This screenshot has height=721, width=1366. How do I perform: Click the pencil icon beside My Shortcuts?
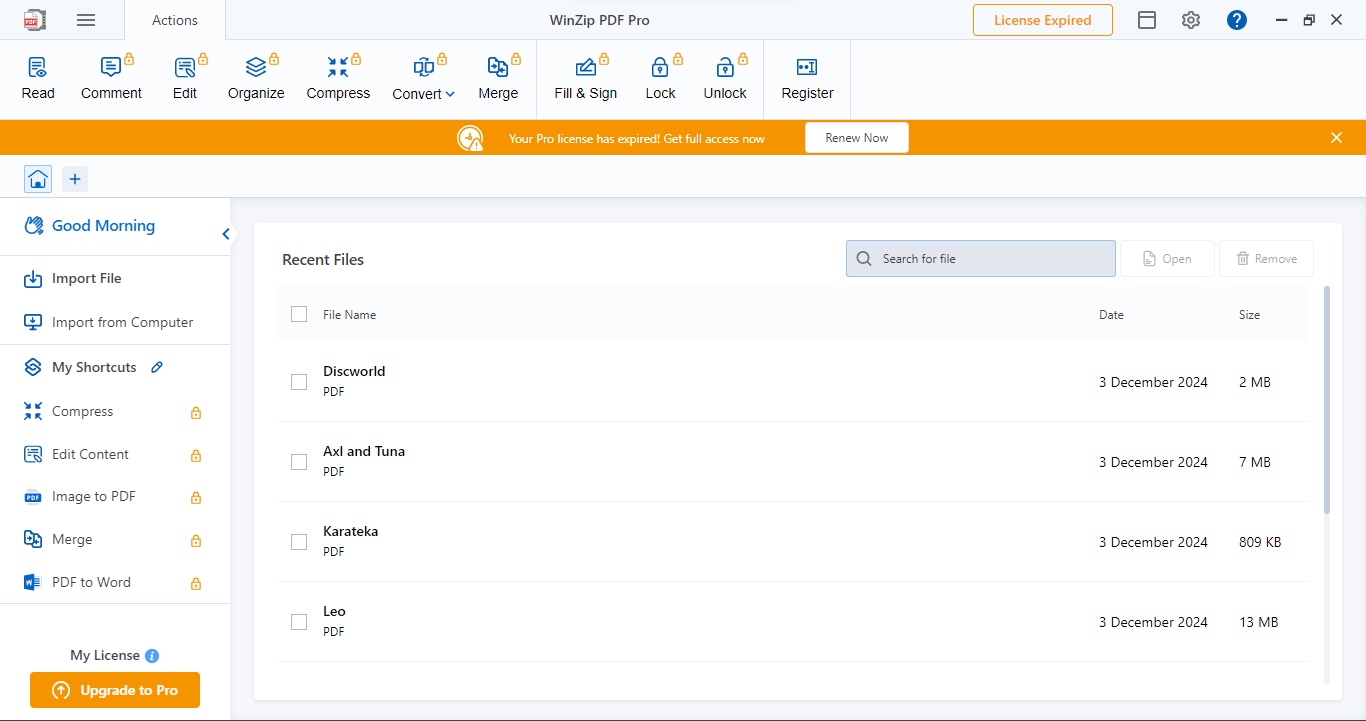157,367
